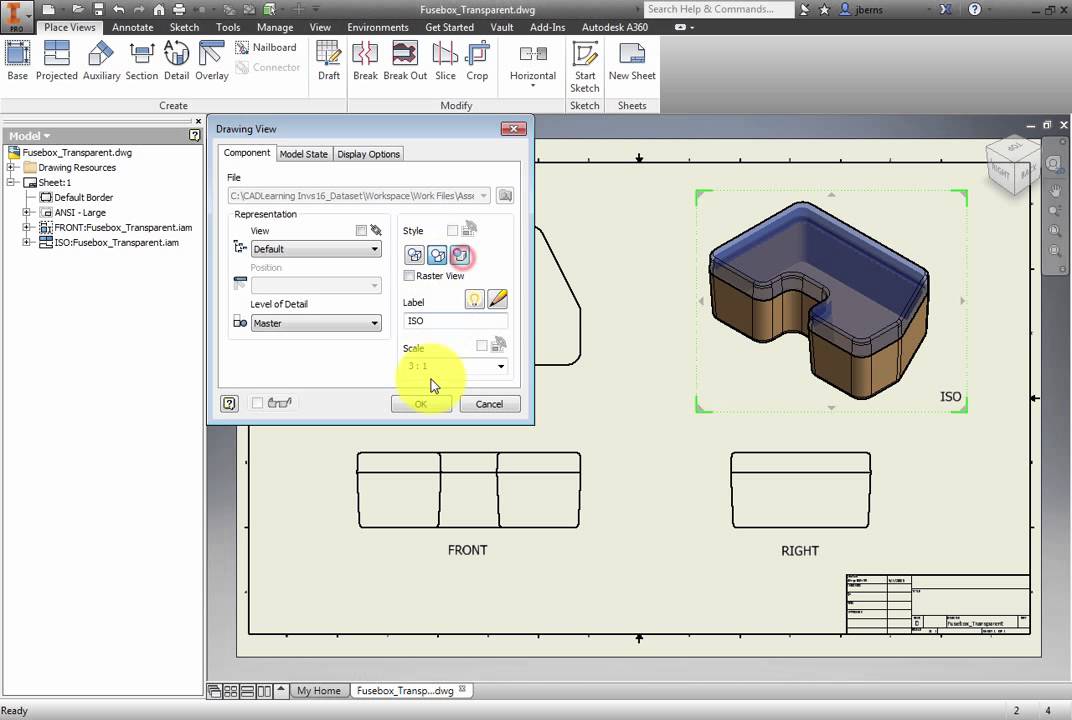Expand ISO:Fusebox_Transparent.iam node
The width and height of the screenshot is (1072, 720).
coord(27,243)
